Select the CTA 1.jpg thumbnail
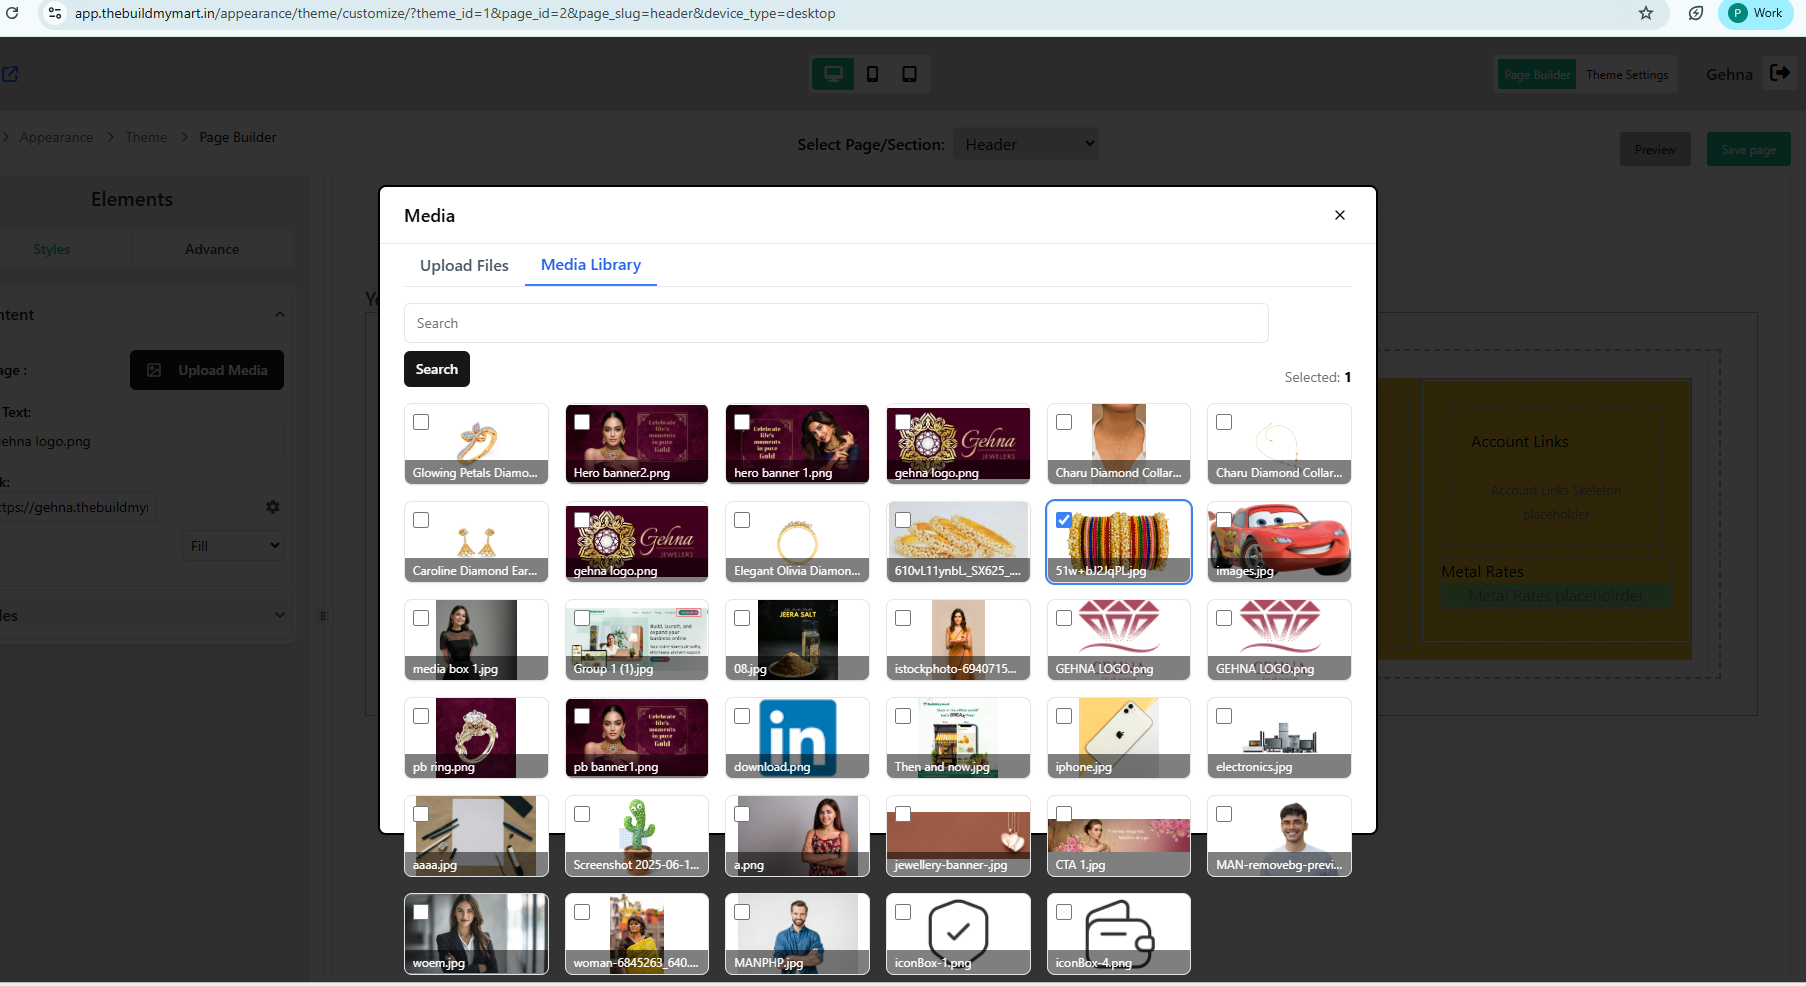The width and height of the screenshot is (1806, 986). pos(1119,835)
